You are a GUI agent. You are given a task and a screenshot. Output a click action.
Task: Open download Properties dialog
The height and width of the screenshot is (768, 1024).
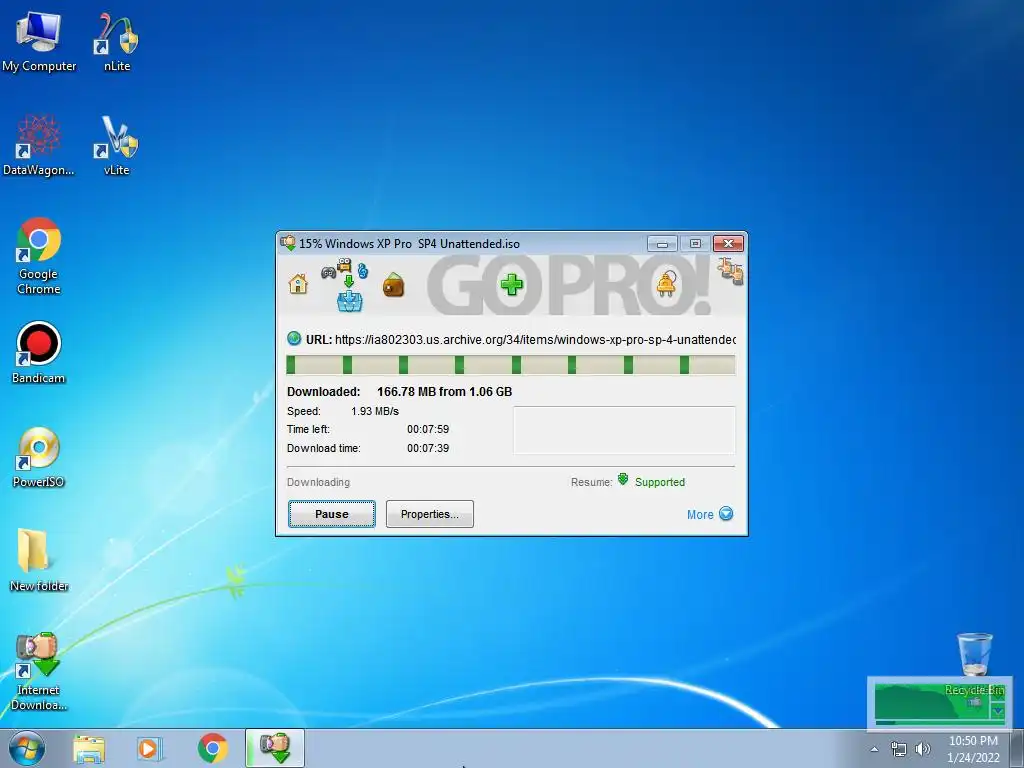(430, 514)
